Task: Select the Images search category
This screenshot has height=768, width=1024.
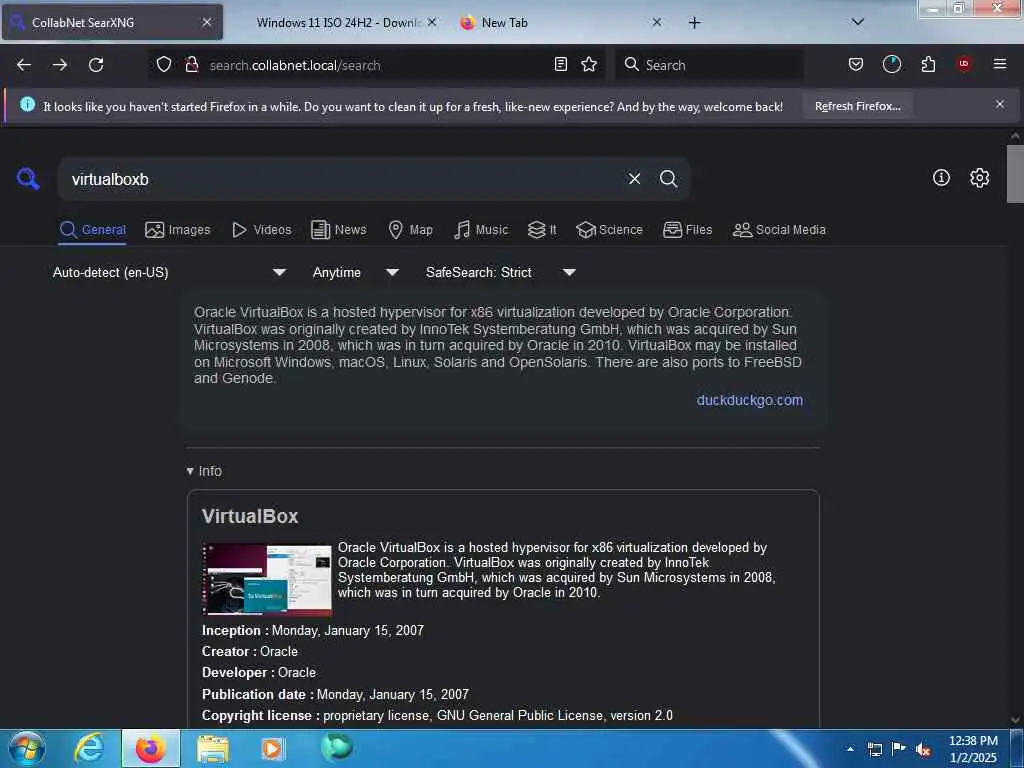Action: [178, 230]
